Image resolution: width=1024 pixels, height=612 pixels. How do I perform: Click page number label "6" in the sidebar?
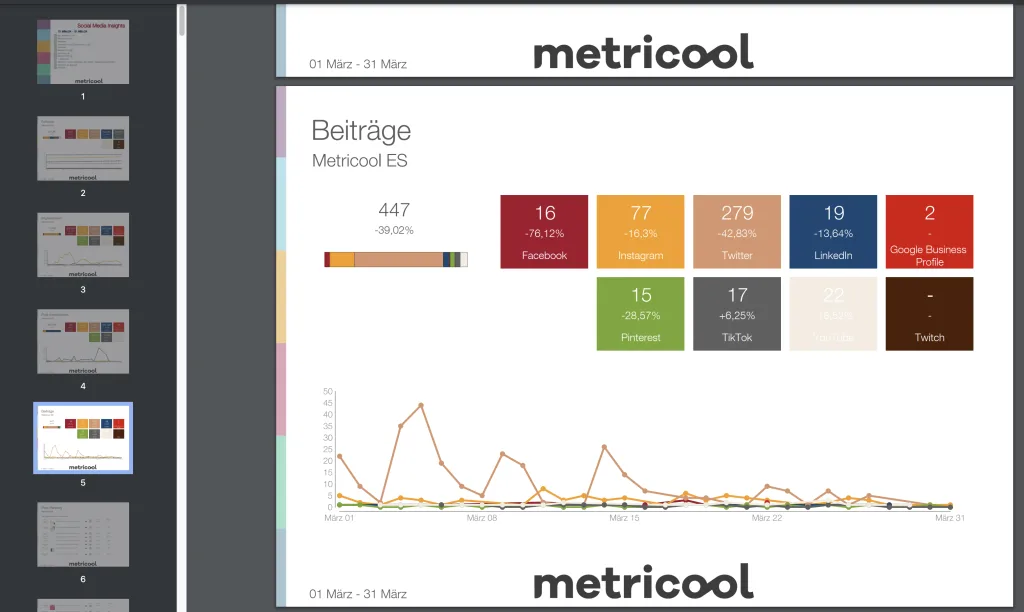pyautogui.click(x=83, y=579)
